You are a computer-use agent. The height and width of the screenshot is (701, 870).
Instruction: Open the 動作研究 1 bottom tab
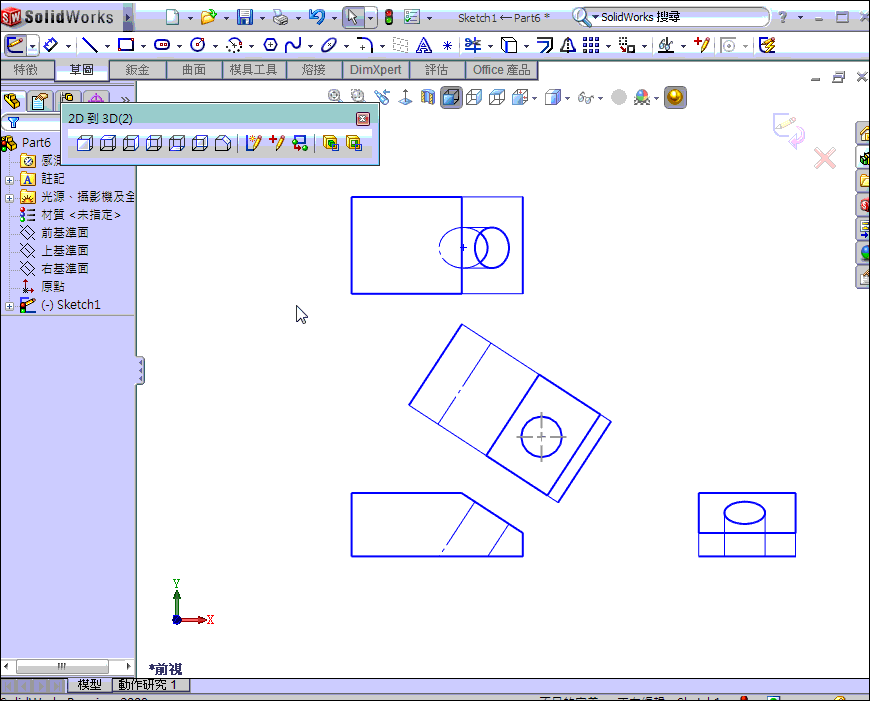click(x=151, y=685)
